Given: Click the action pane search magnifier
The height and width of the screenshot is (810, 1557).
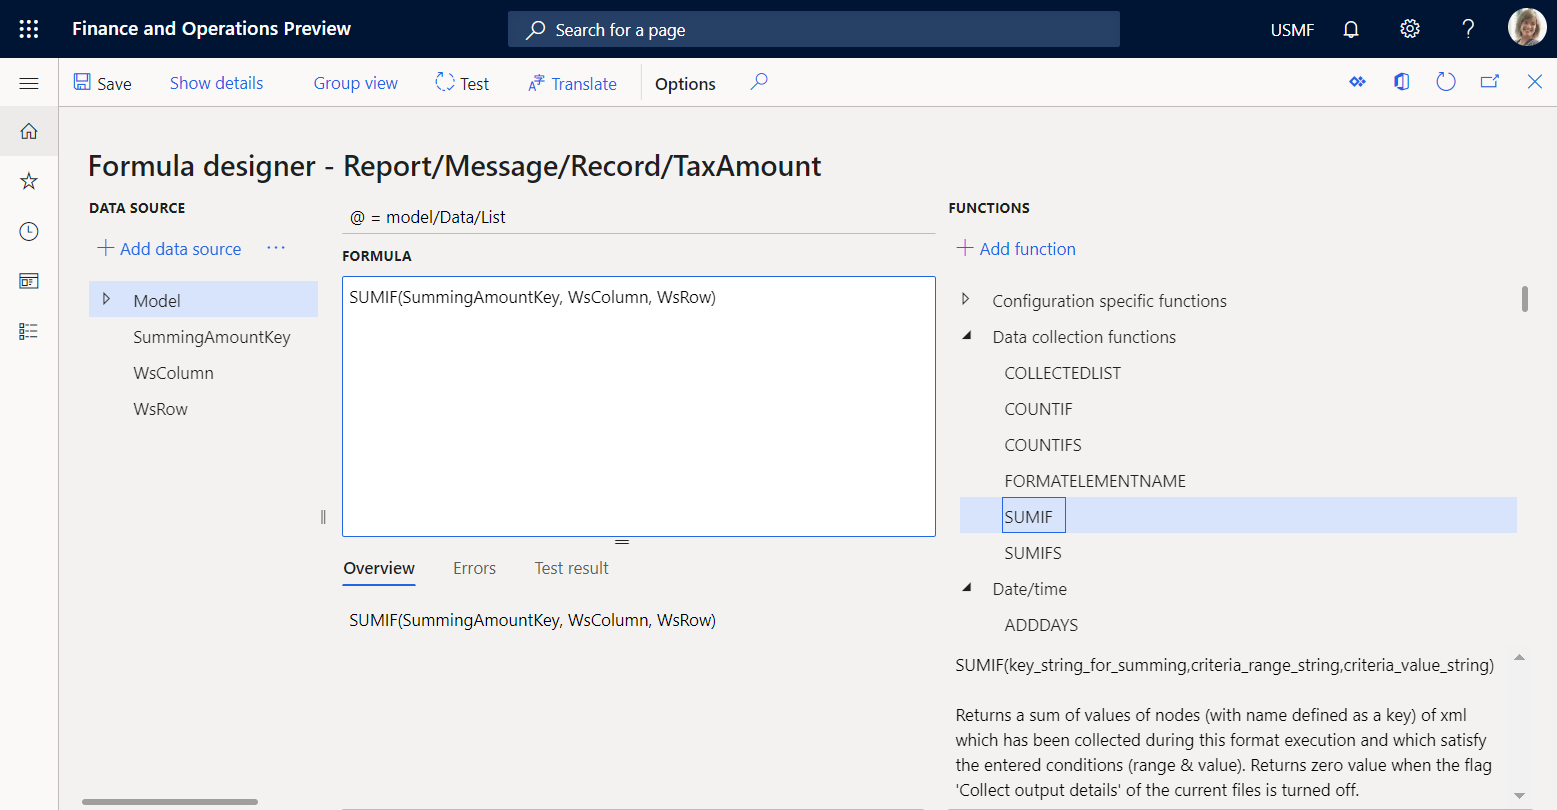Looking at the screenshot, I should 759,82.
